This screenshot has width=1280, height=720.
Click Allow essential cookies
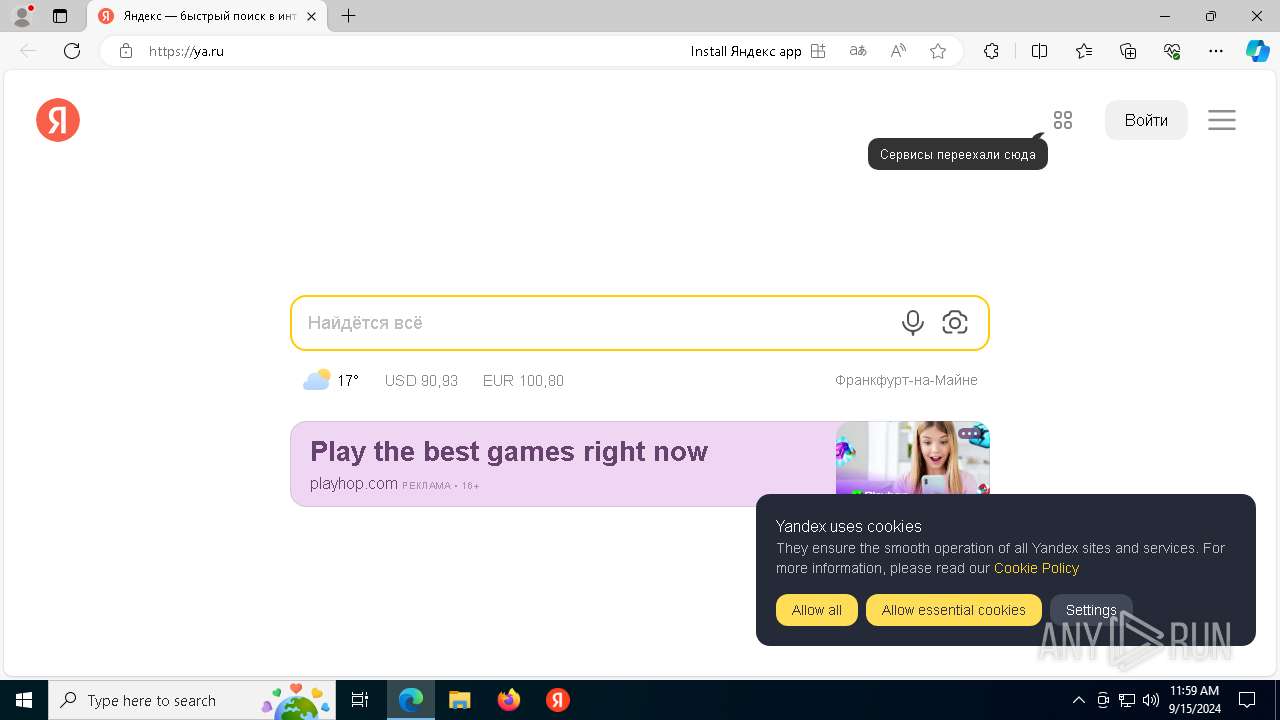tap(954, 610)
